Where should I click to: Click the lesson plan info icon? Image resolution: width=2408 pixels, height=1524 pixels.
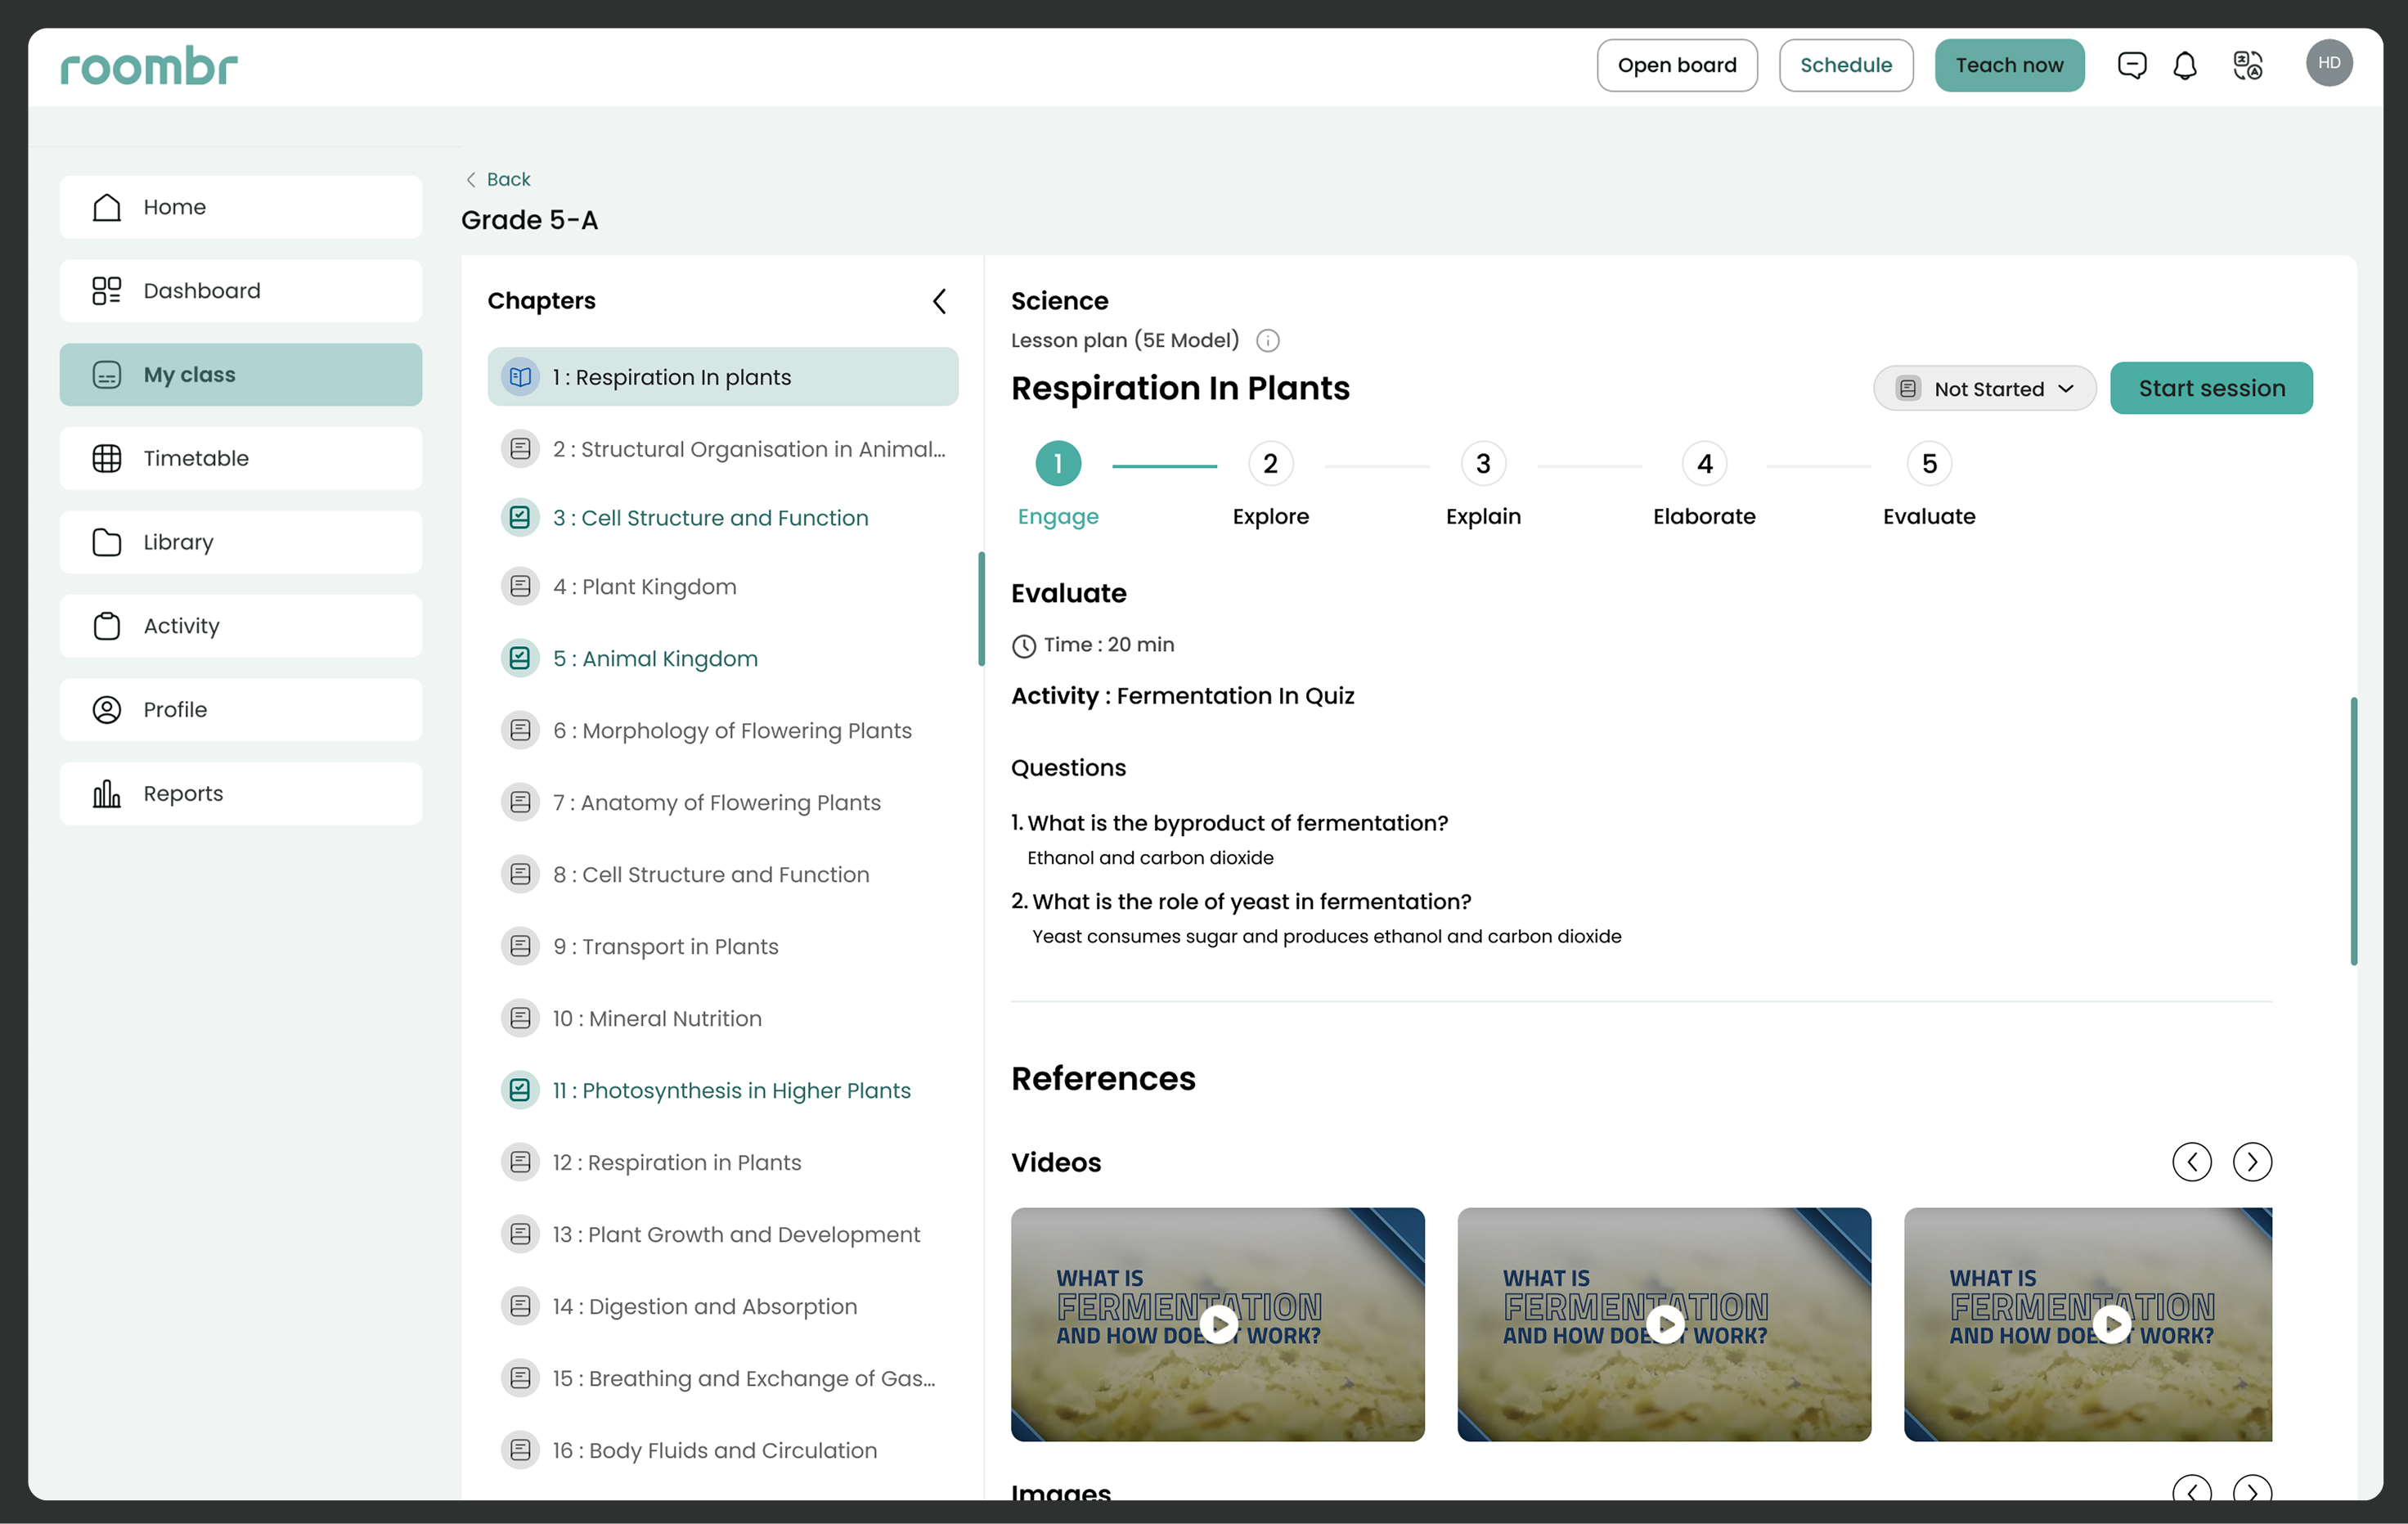point(1267,341)
